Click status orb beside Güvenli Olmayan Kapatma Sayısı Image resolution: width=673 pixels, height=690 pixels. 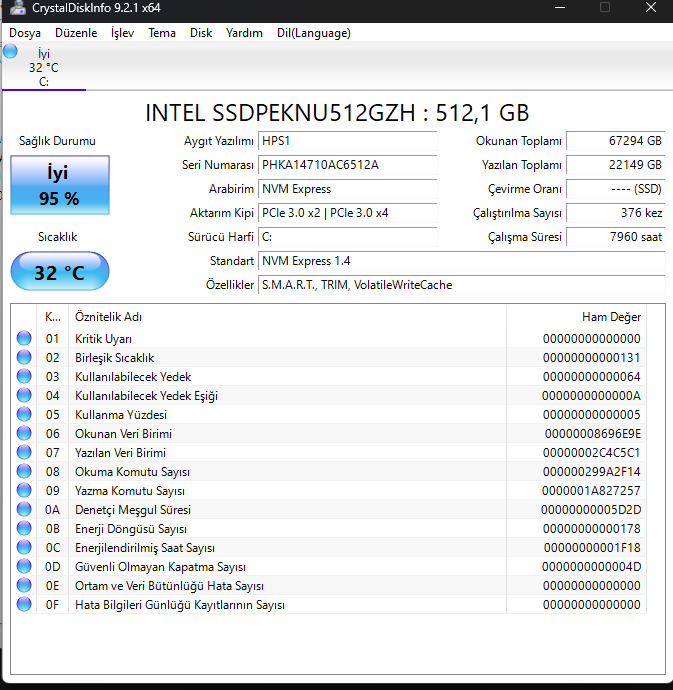[x=24, y=567]
